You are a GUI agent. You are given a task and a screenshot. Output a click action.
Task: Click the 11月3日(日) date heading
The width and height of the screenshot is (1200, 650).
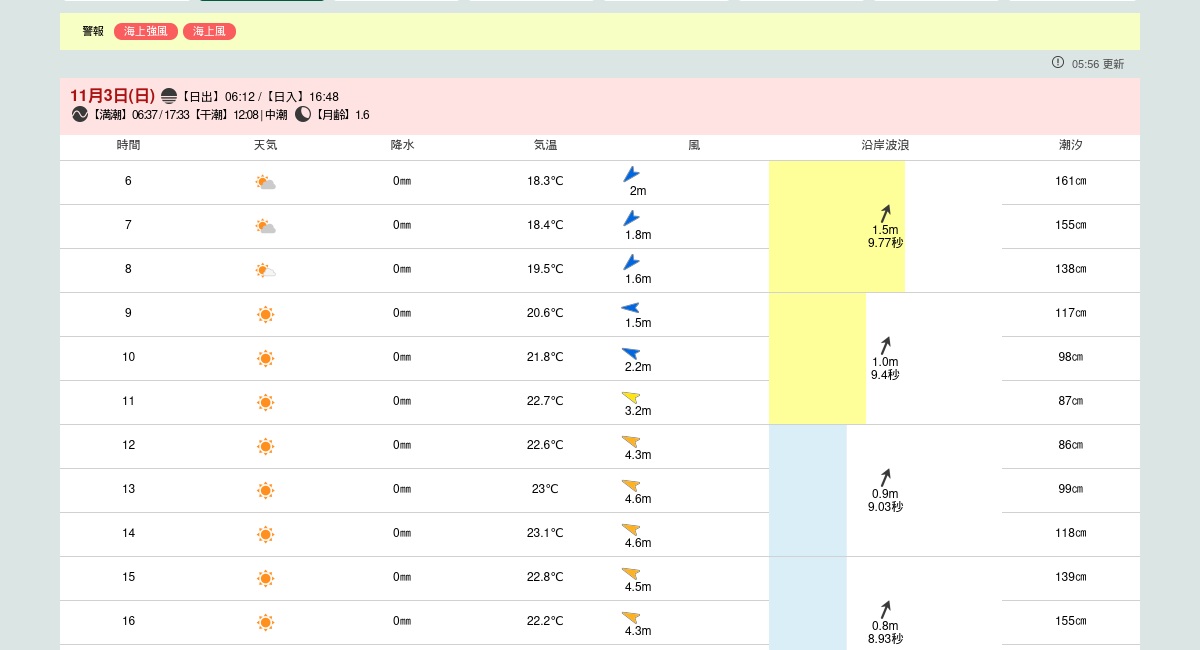coord(112,96)
